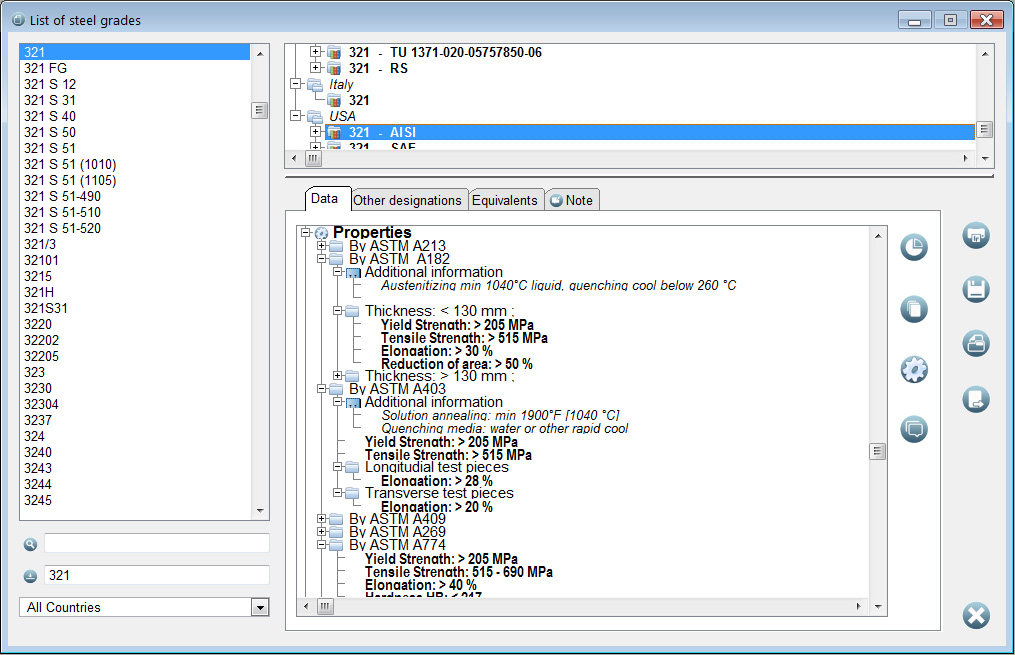Image resolution: width=1015 pixels, height=655 pixels.
Task: Select the 321 - AISI standard row
Action: pyautogui.click(x=651, y=132)
